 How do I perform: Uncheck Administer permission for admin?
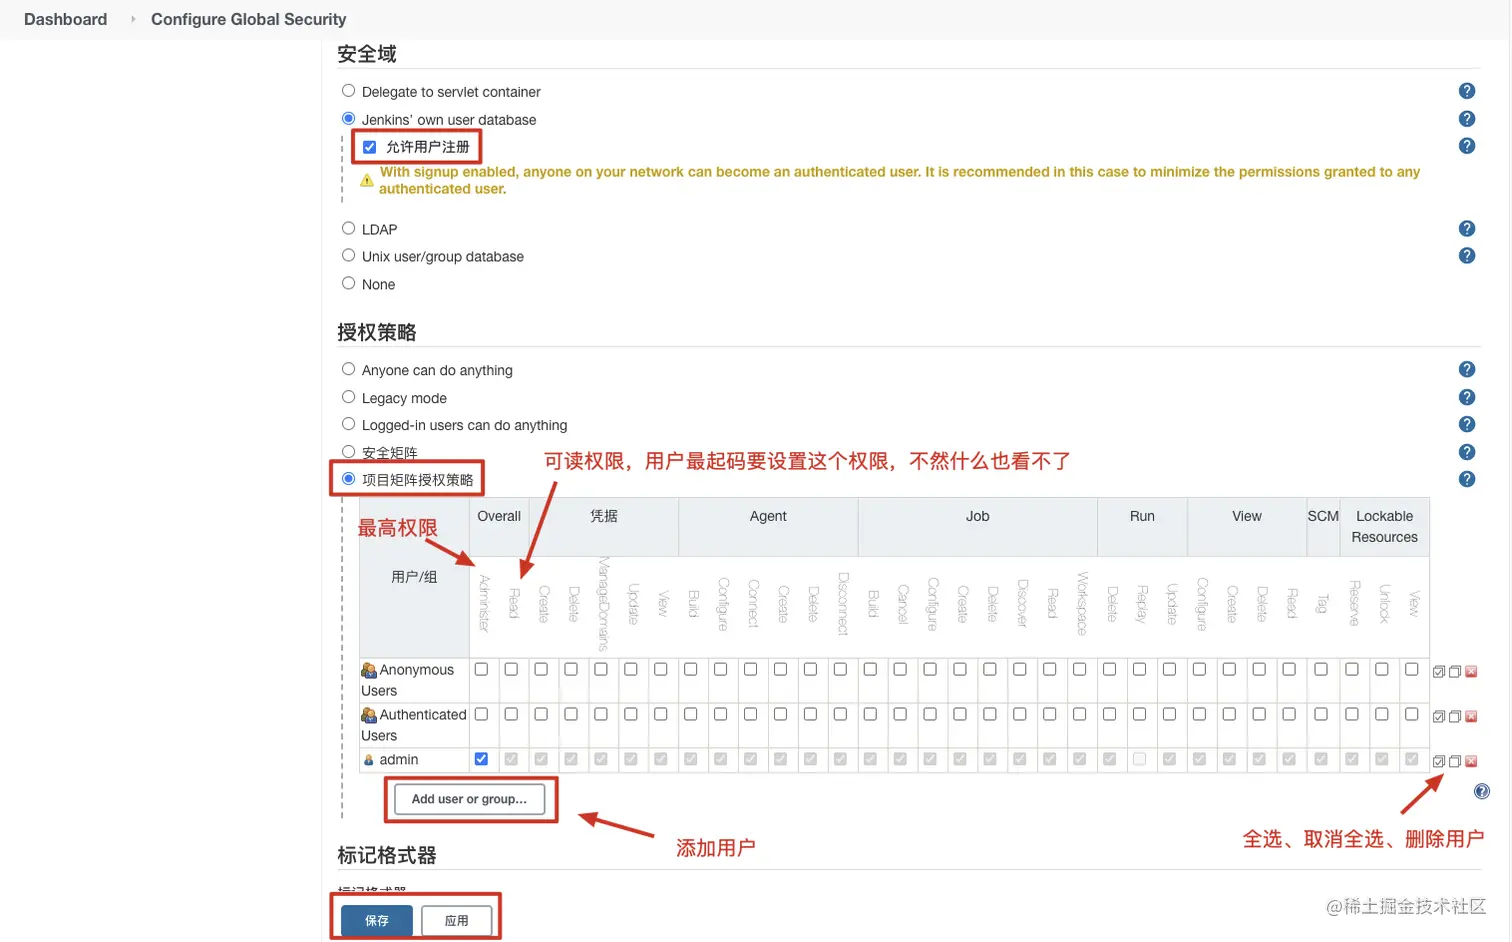point(481,759)
